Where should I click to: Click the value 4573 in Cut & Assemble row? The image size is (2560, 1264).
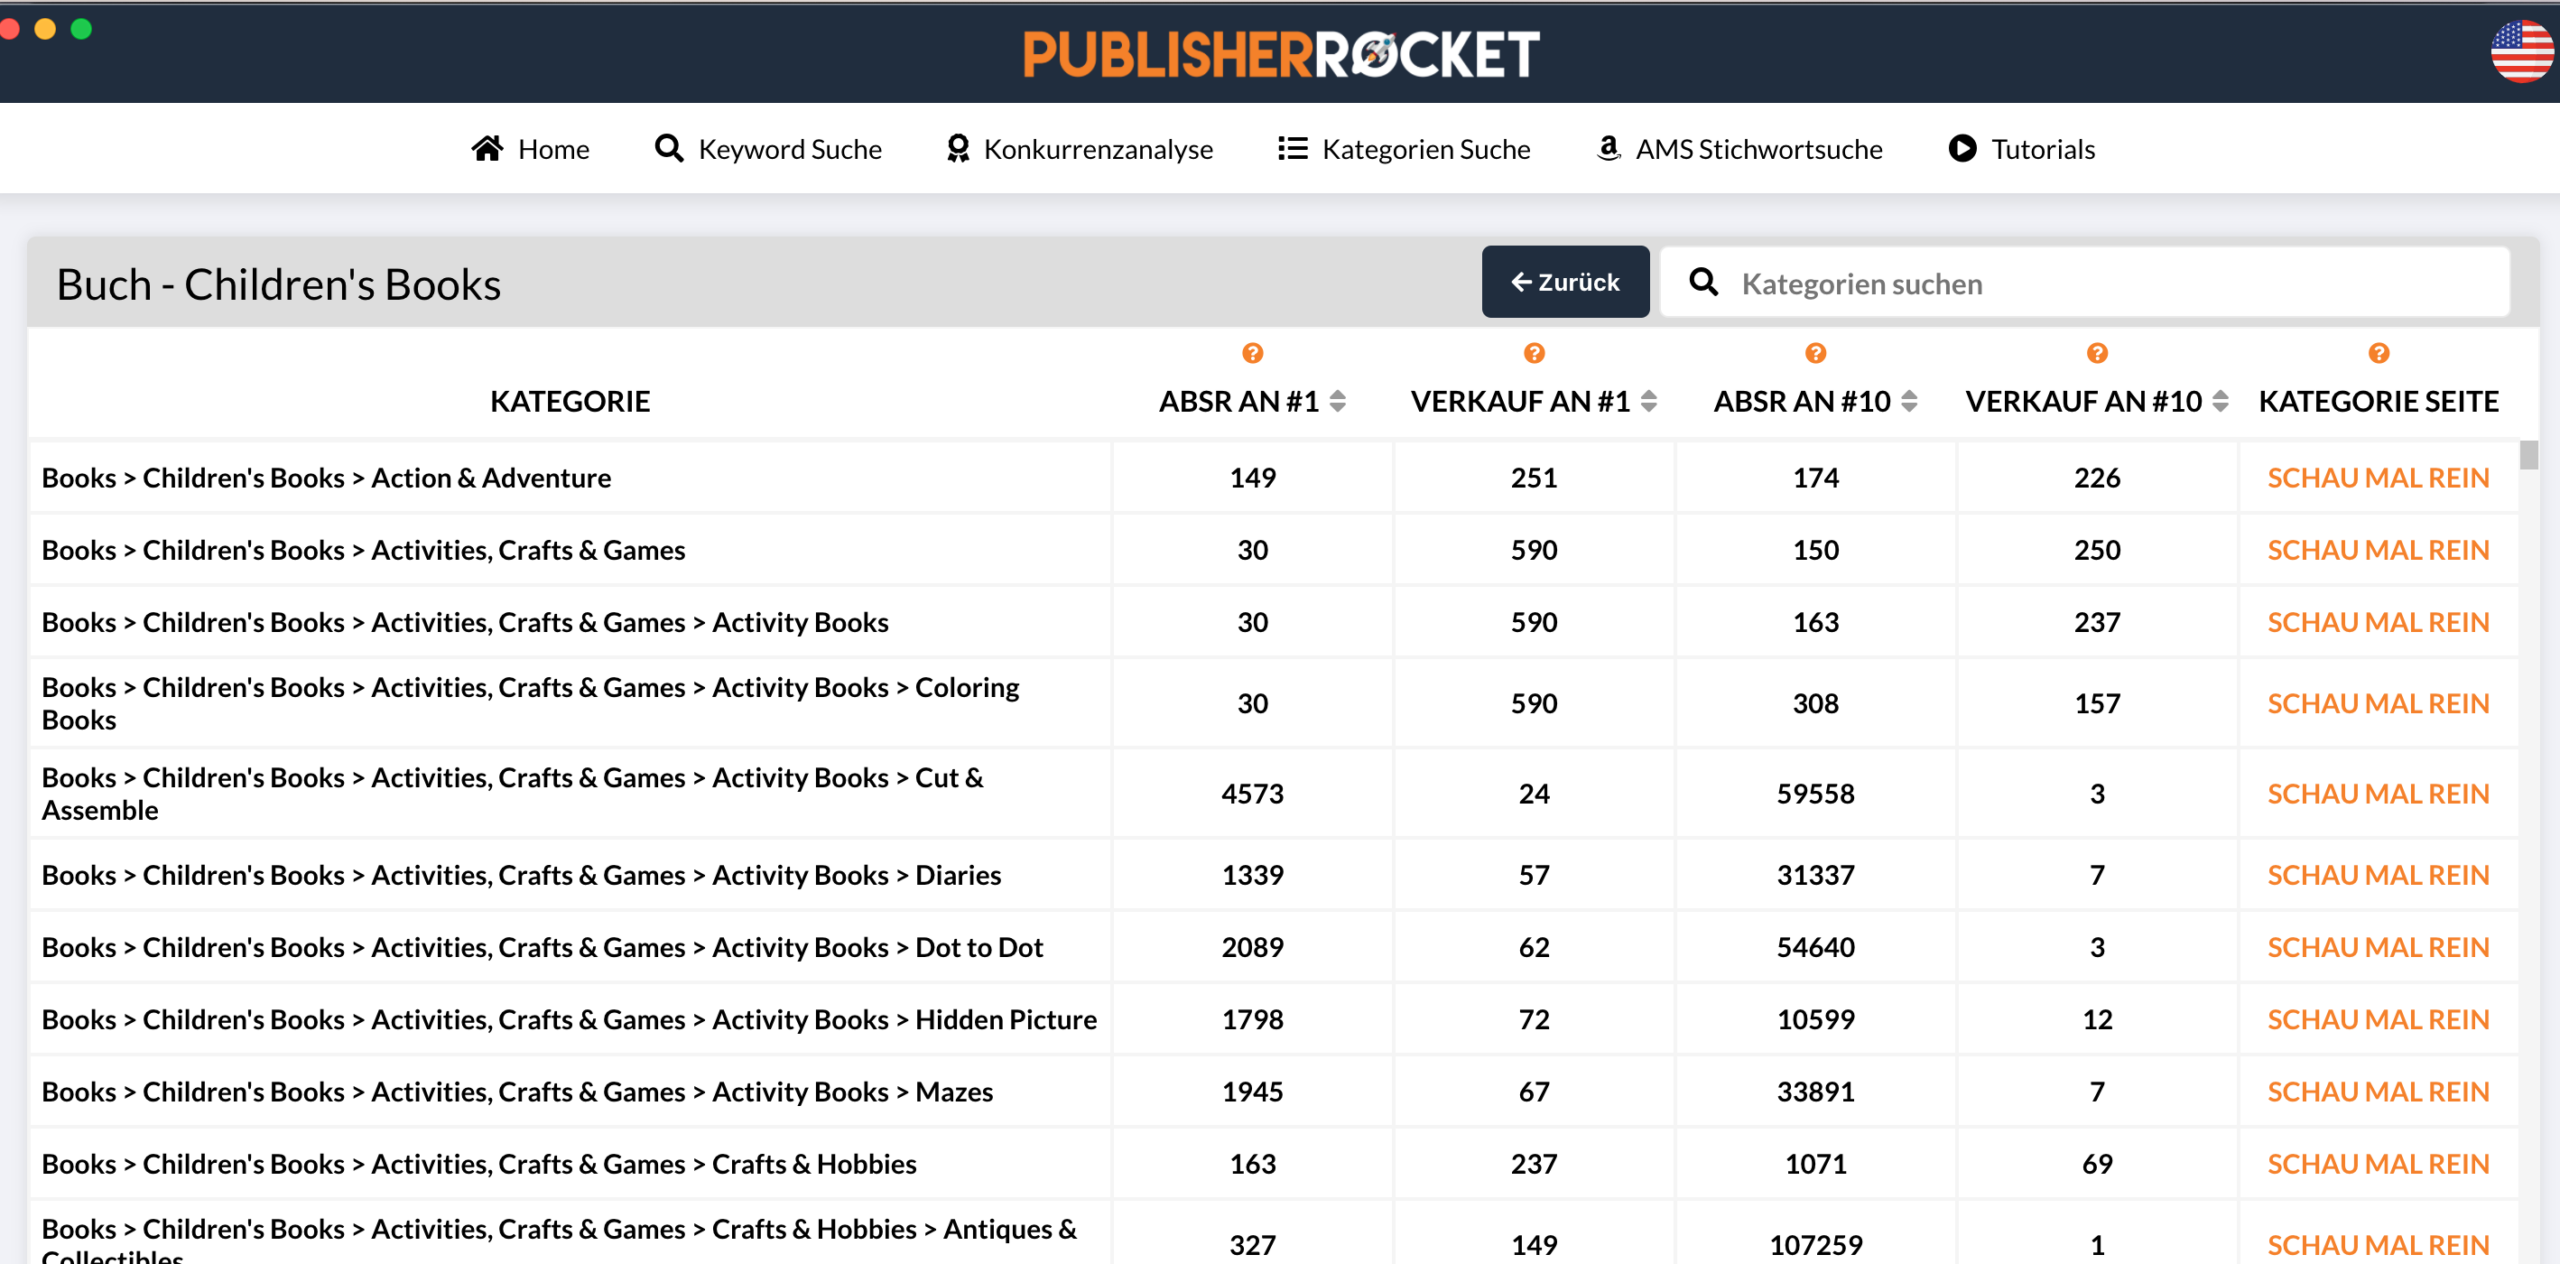click(x=1252, y=794)
